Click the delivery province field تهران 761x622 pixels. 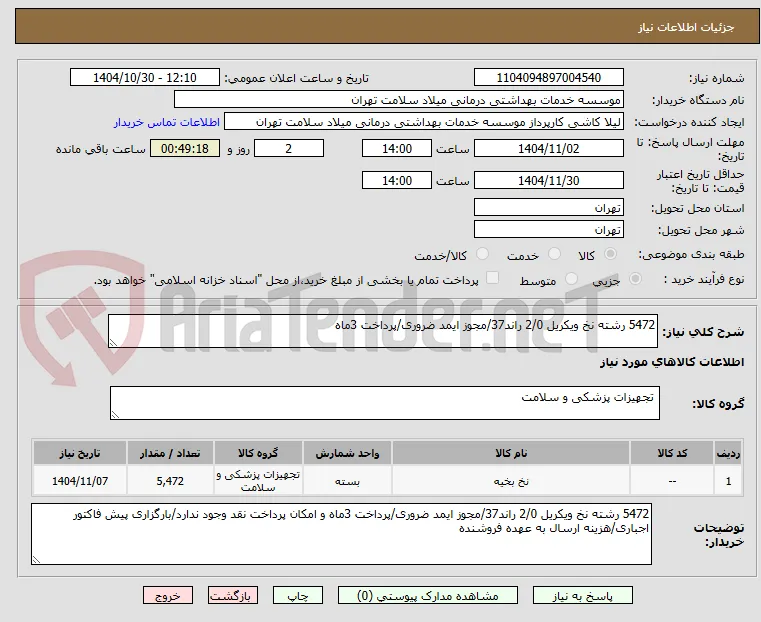tap(548, 208)
